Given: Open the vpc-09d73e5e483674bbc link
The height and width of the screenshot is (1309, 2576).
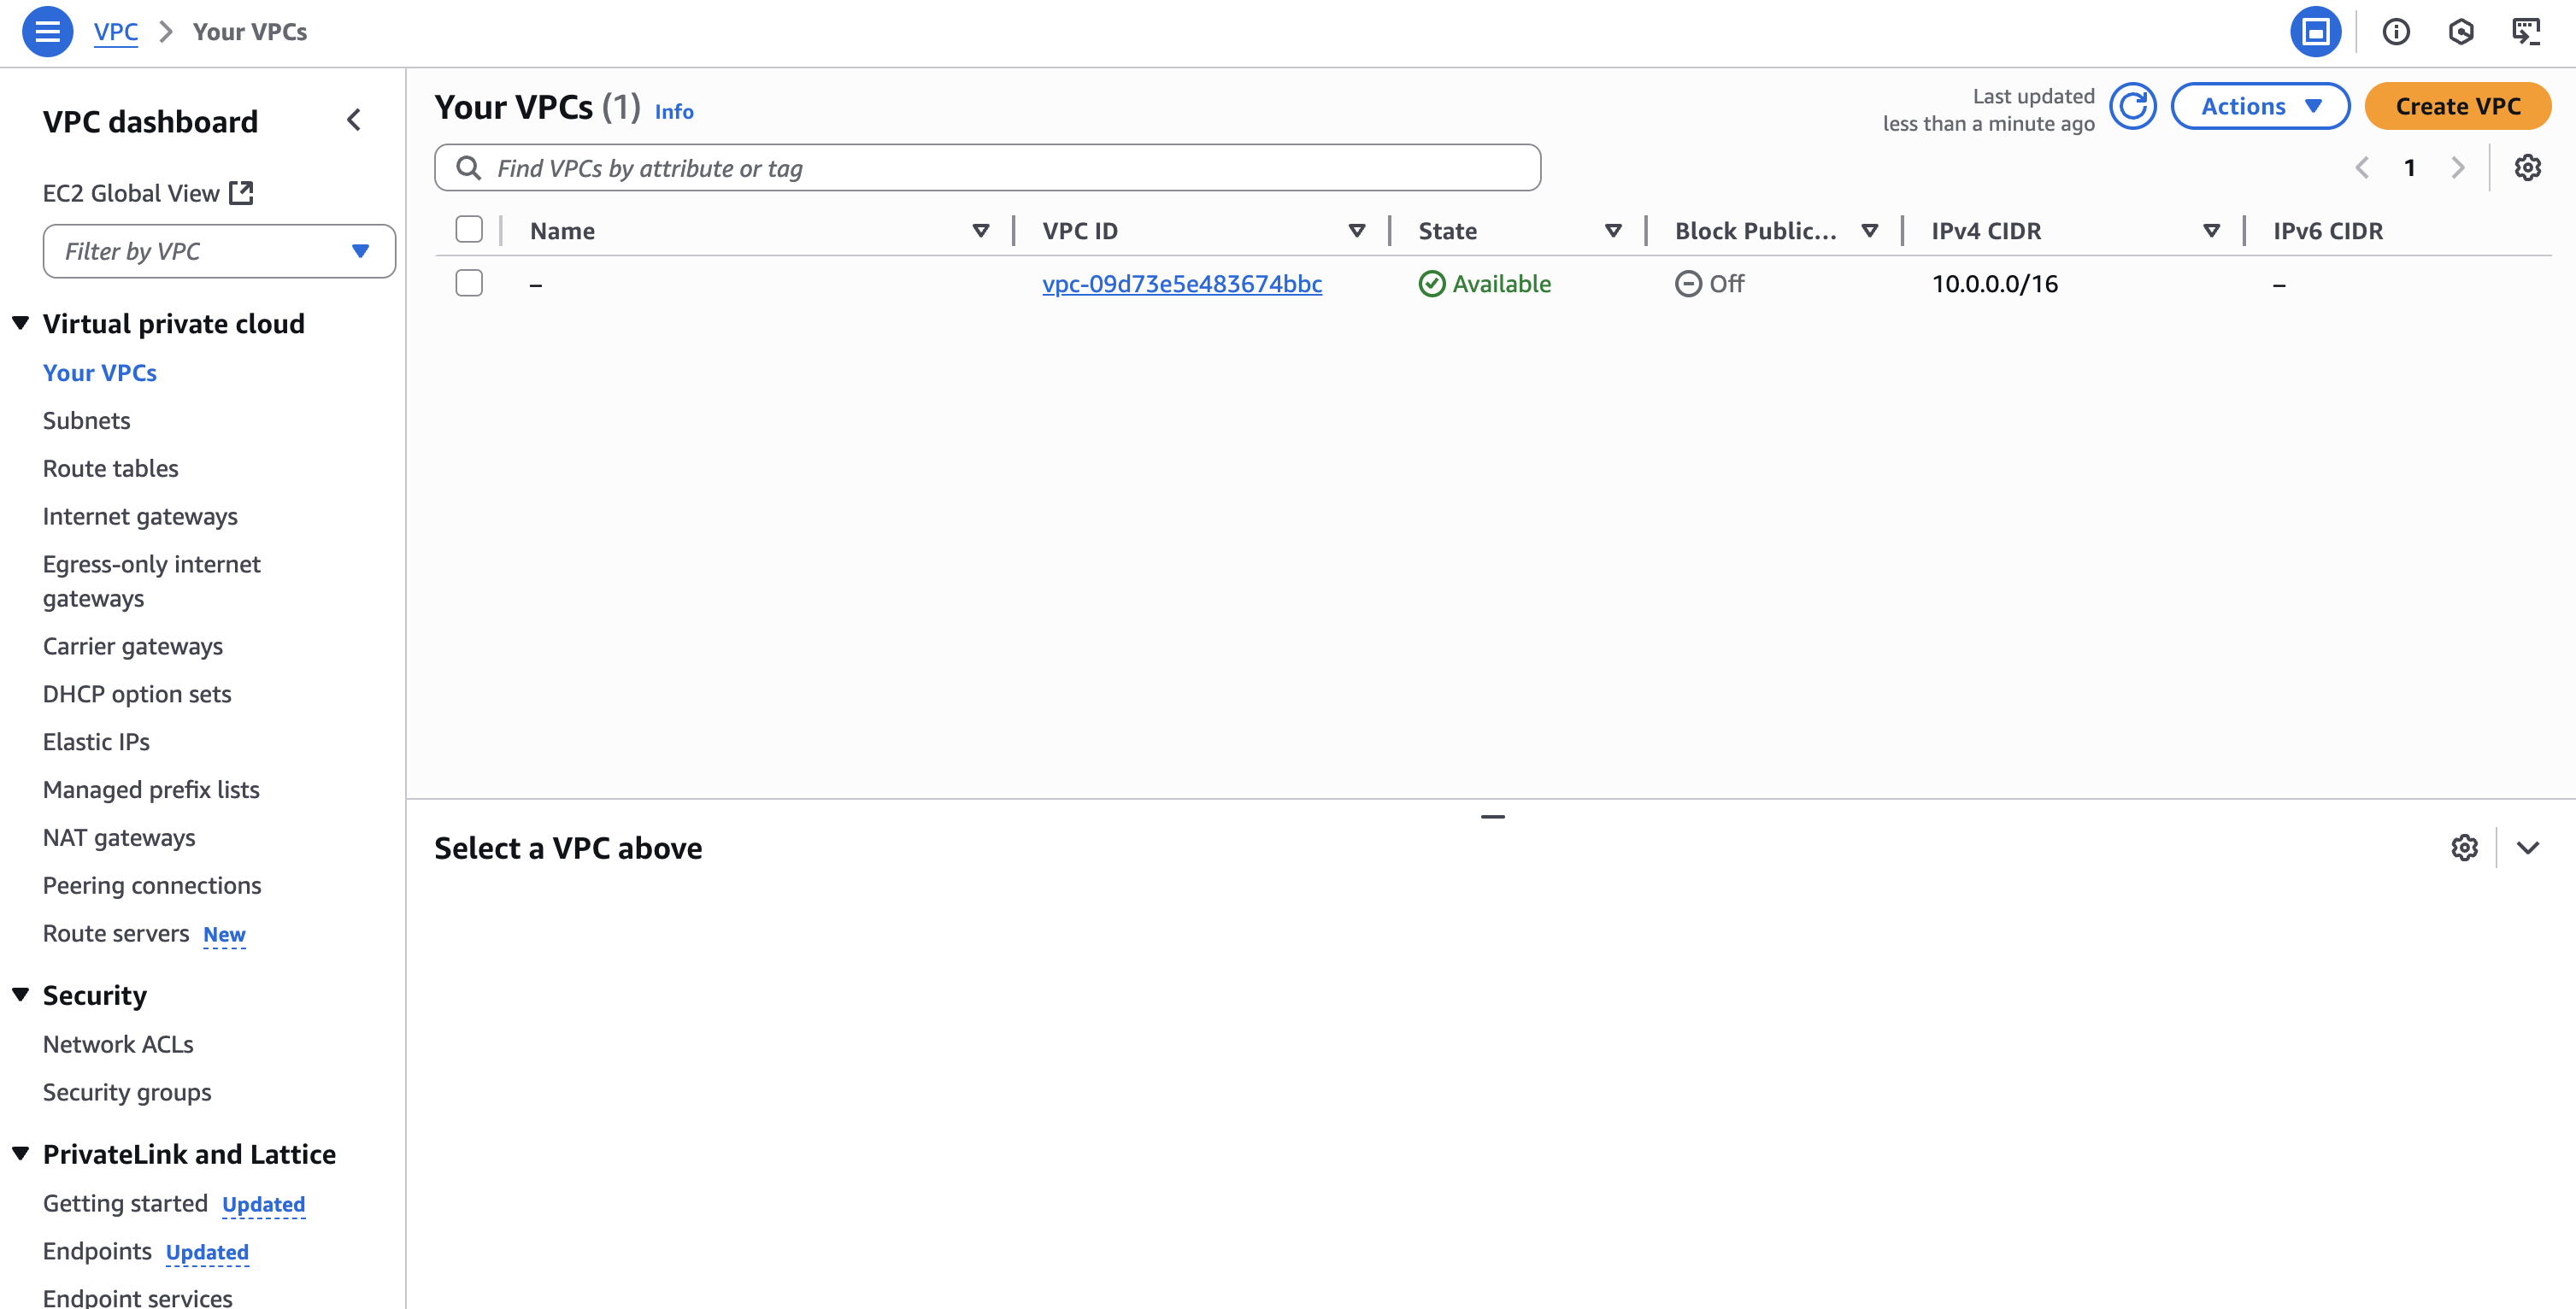Looking at the screenshot, I should click(1181, 284).
